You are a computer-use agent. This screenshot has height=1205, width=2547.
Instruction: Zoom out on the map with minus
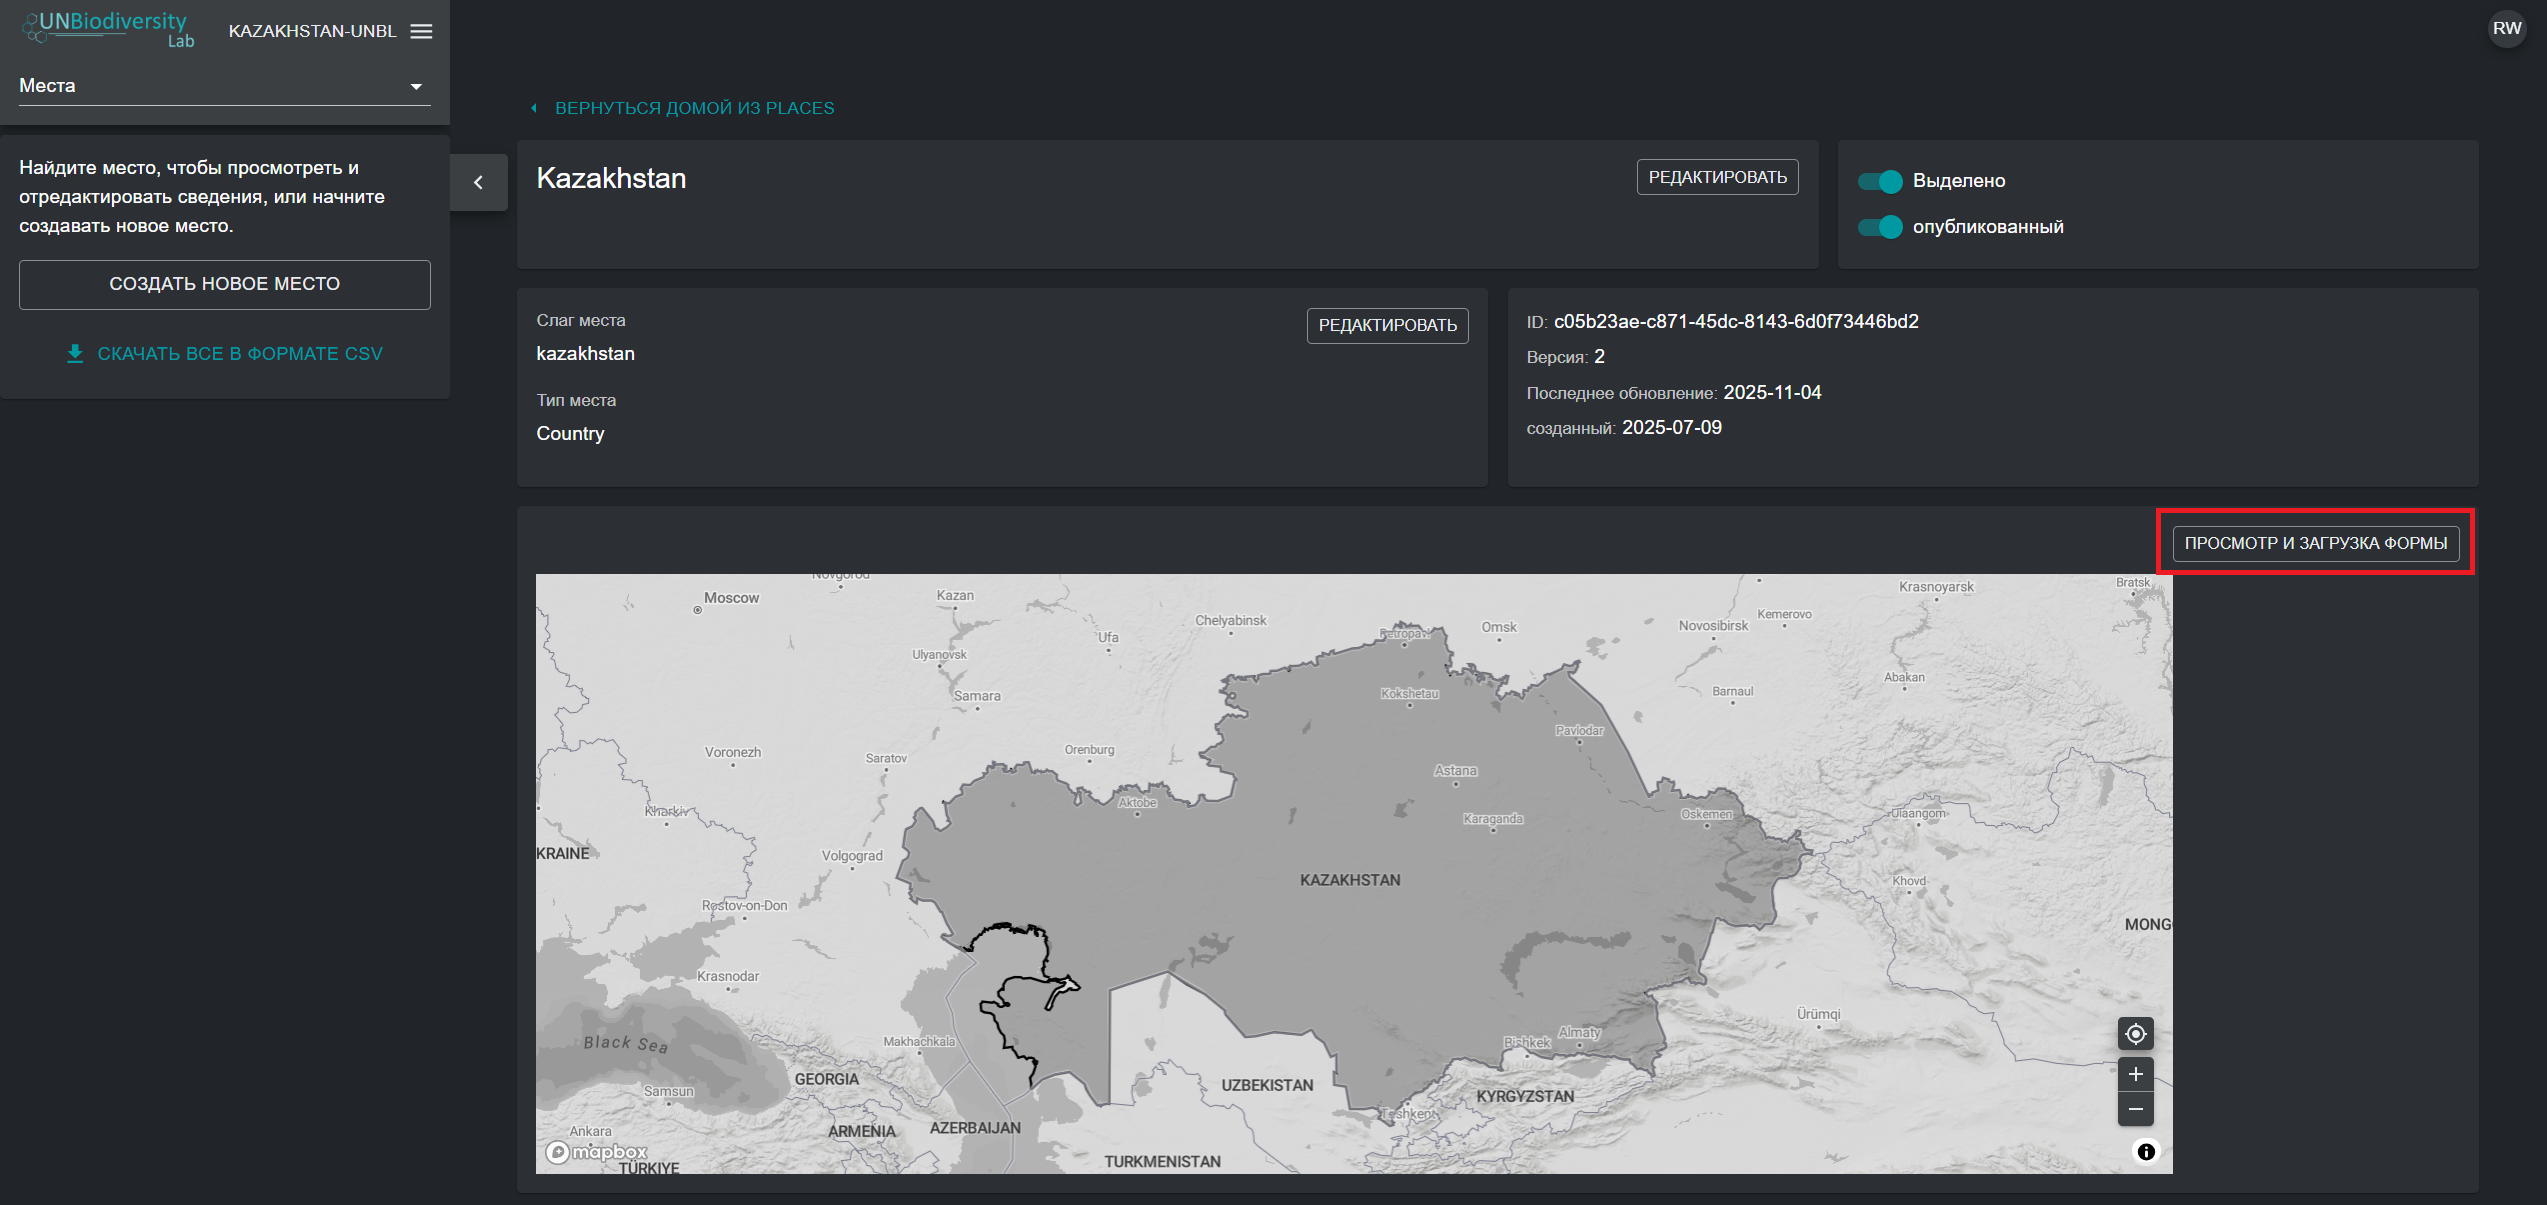click(x=2135, y=1109)
